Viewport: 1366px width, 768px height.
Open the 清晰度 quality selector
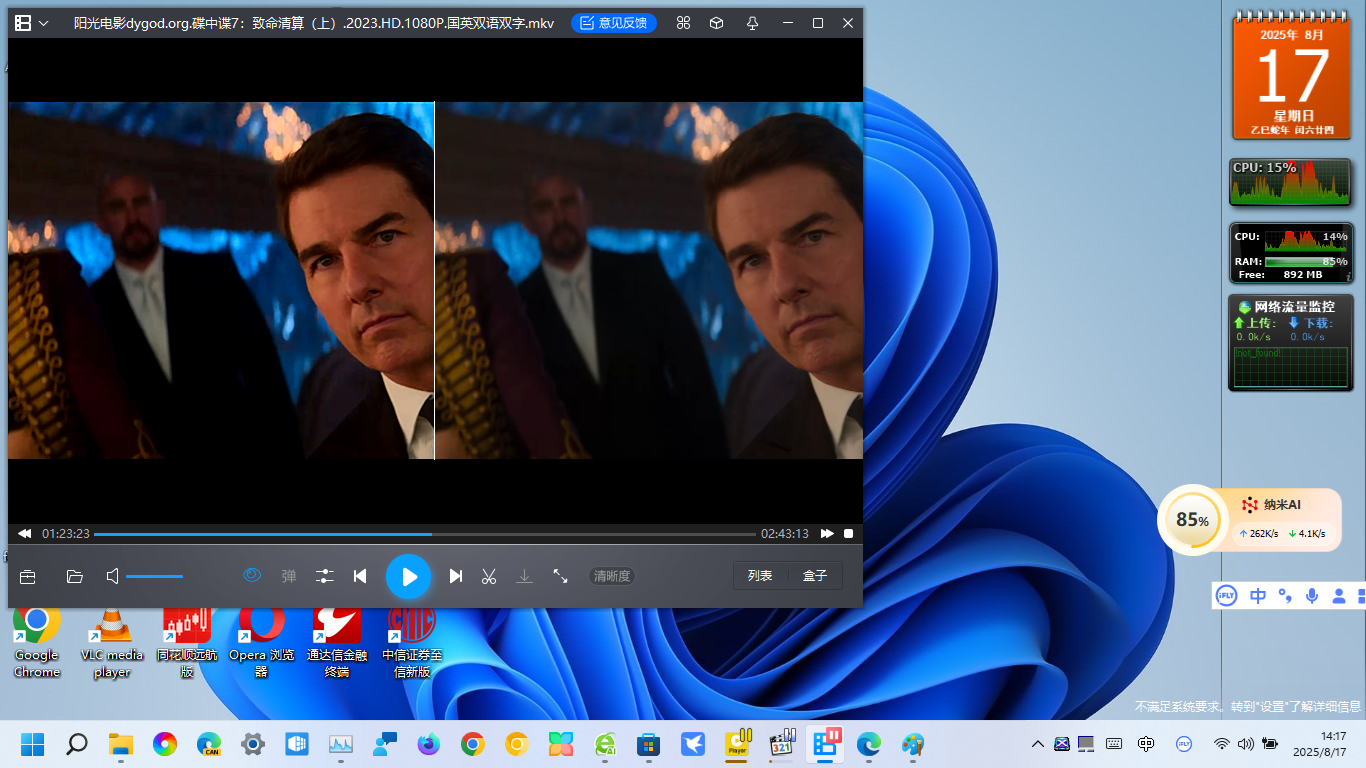[612, 576]
